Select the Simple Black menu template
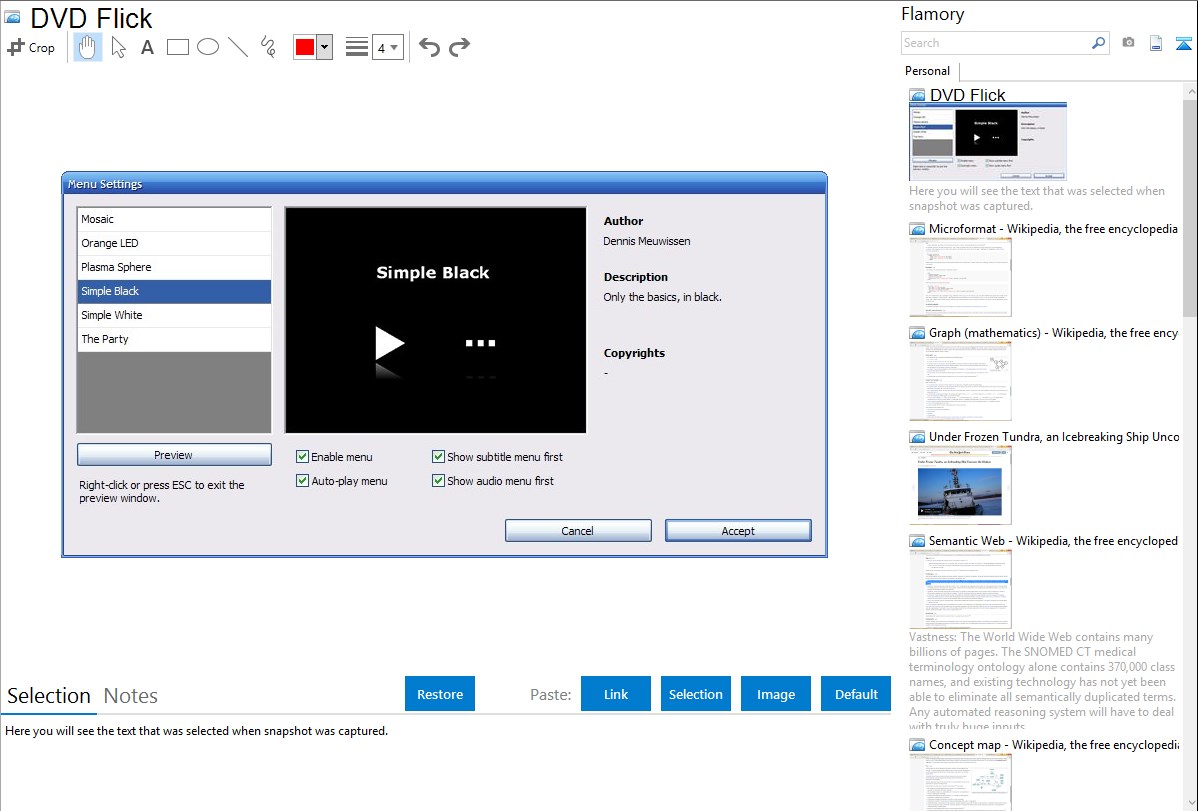This screenshot has height=811, width=1198. 174,291
